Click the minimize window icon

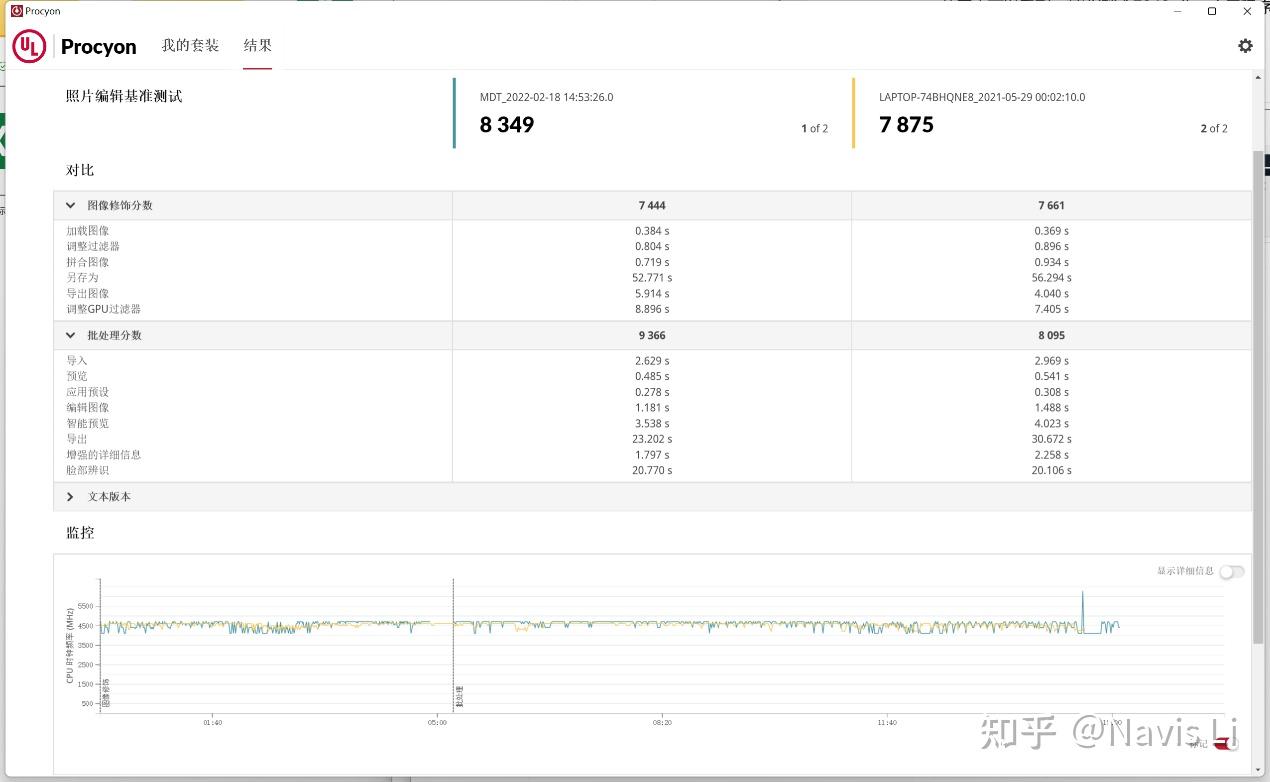tap(1177, 11)
